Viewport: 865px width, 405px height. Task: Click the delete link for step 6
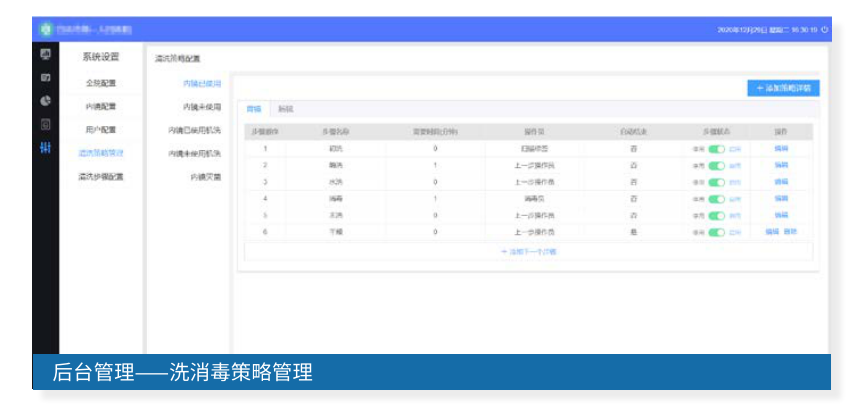click(791, 232)
